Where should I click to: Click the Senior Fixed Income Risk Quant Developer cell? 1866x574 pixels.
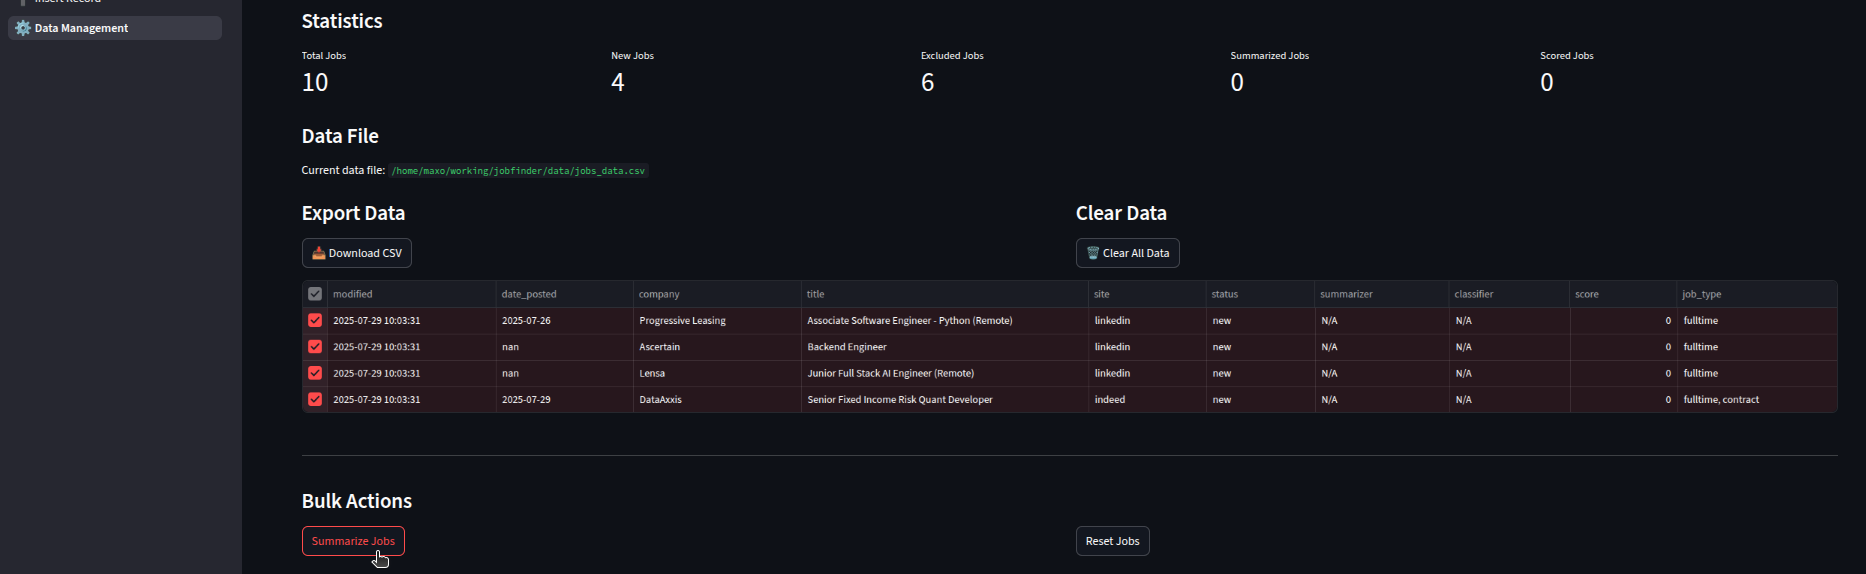[x=900, y=399]
